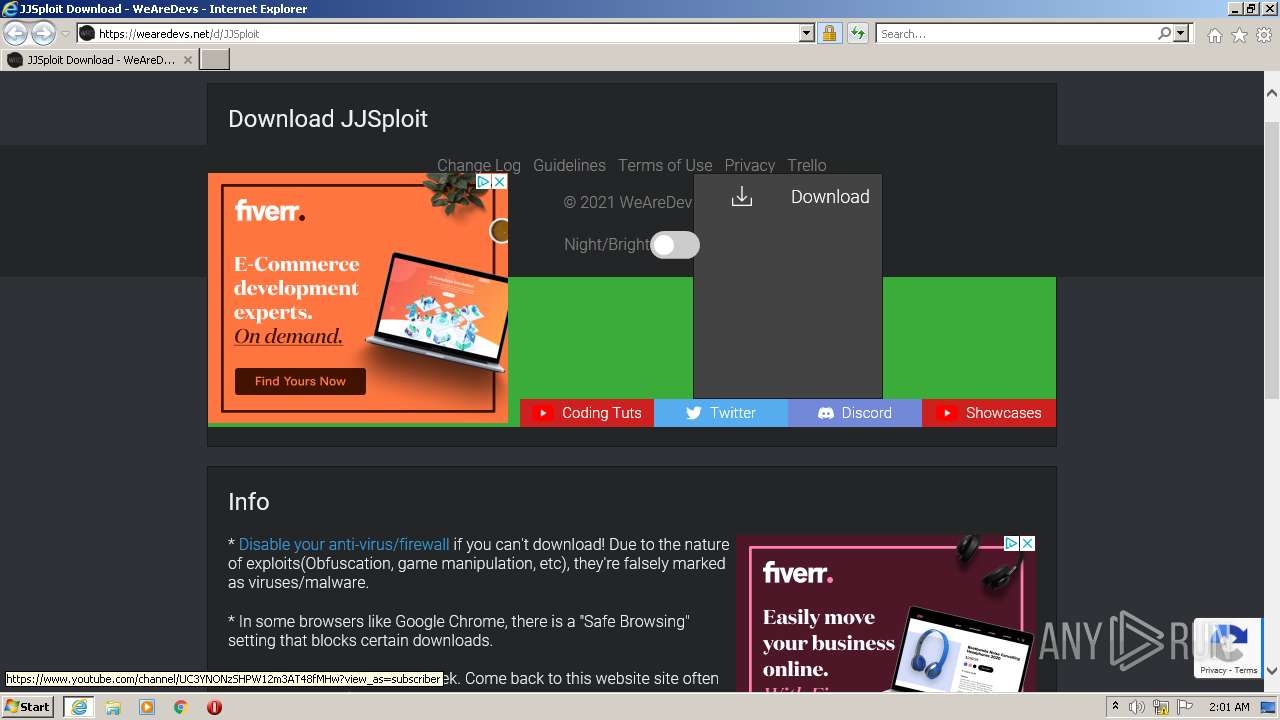Expand the search provider dropdown
Image resolution: width=1280 pixels, height=720 pixels.
coord(1182,34)
